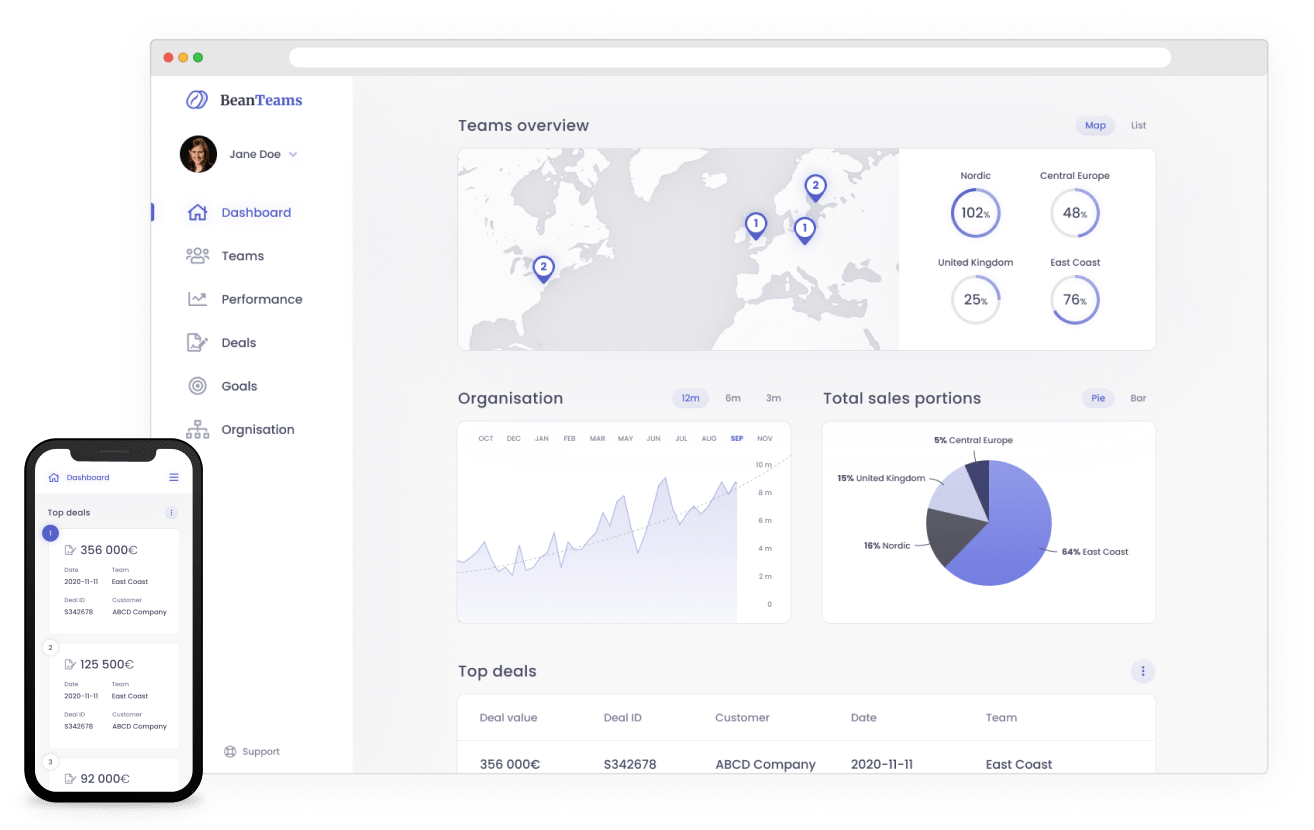
Task: Click the Central Europe 48% progress ring
Action: pos(1075,213)
